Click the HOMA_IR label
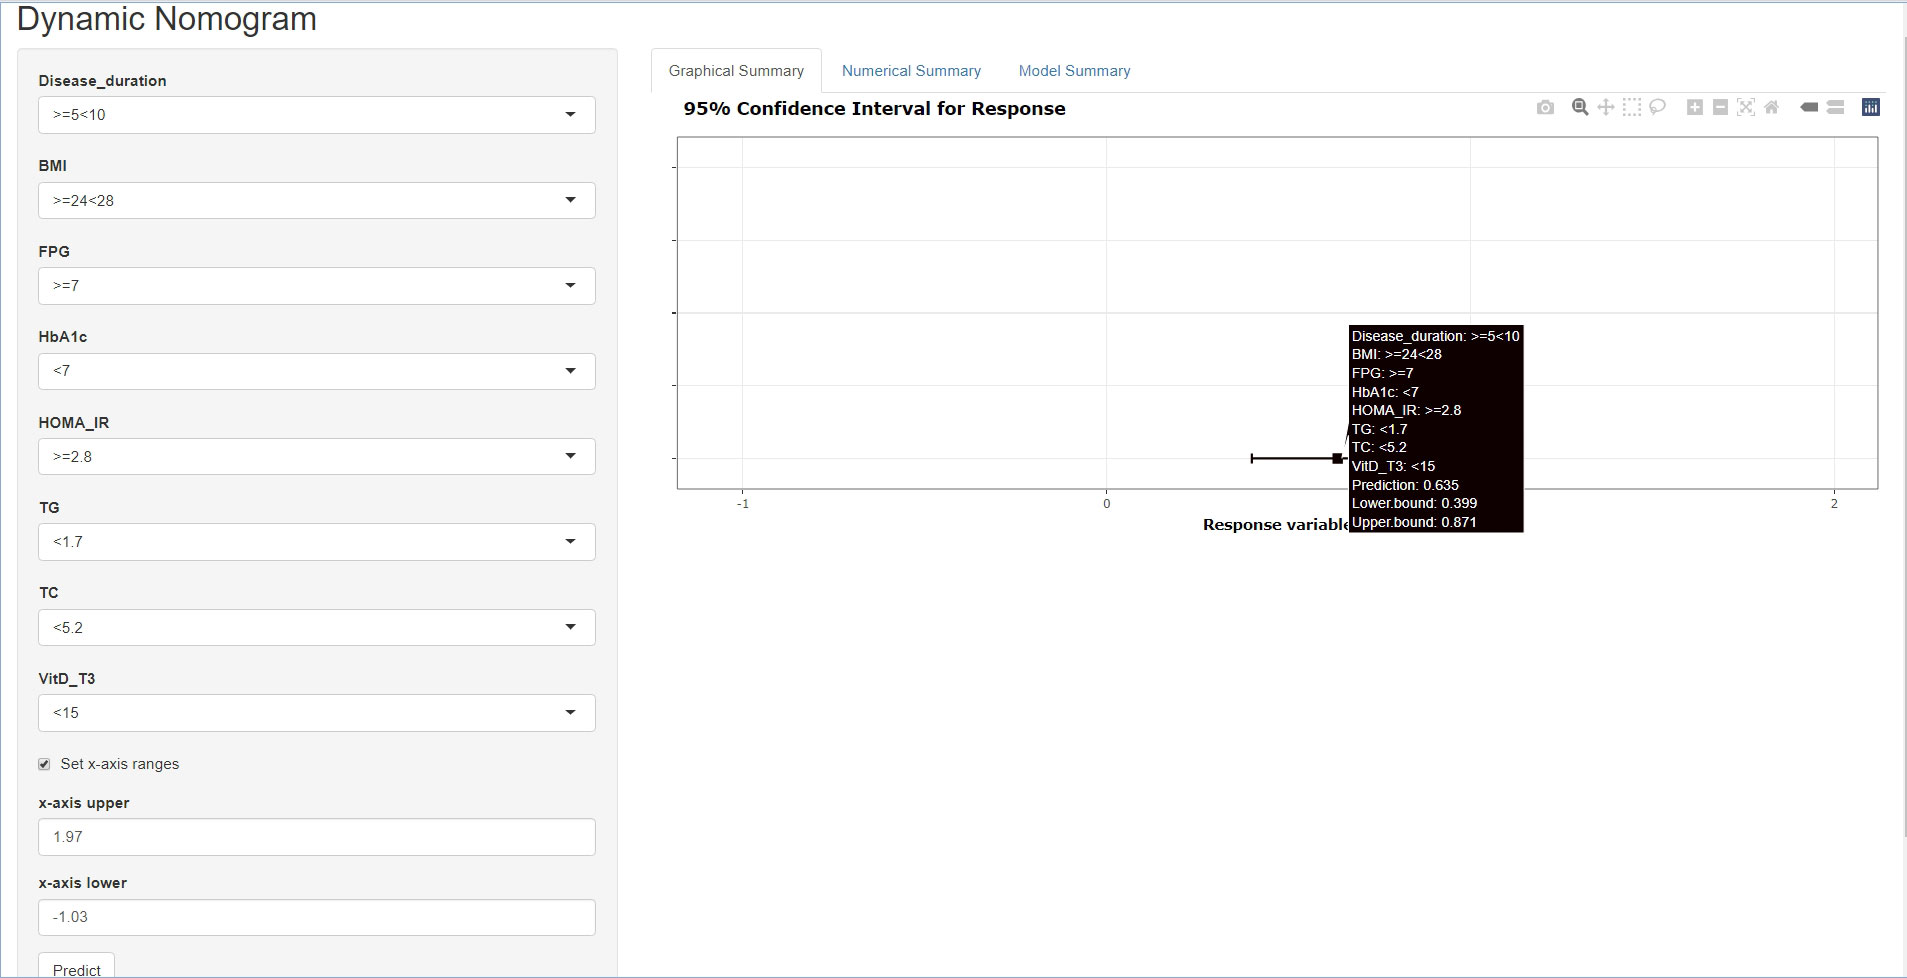 (x=74, y=423)
